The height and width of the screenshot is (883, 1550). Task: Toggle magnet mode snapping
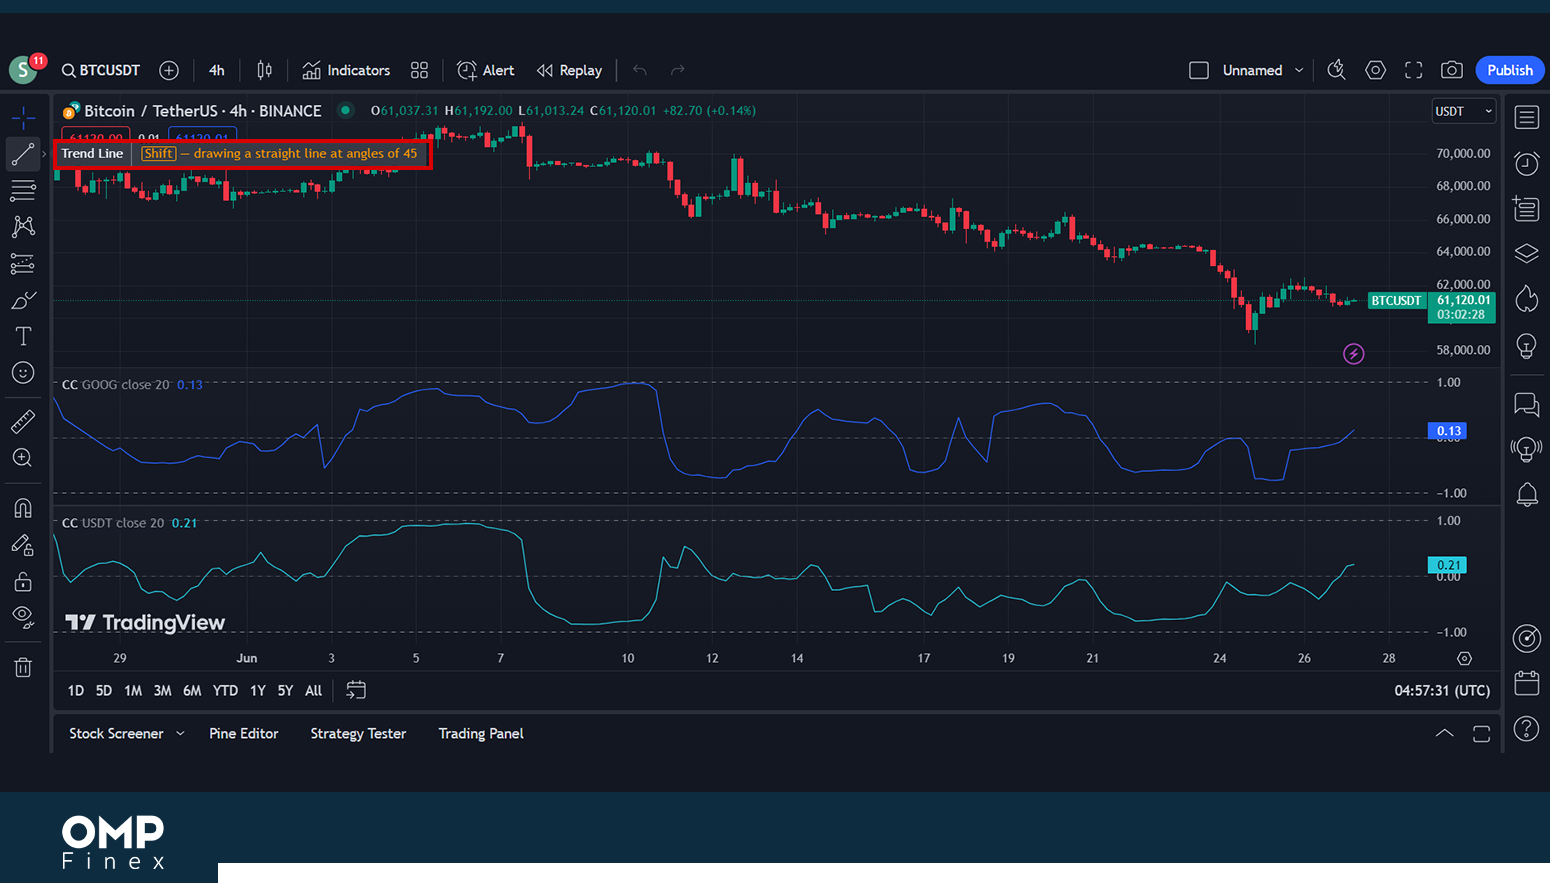(23, 508)
